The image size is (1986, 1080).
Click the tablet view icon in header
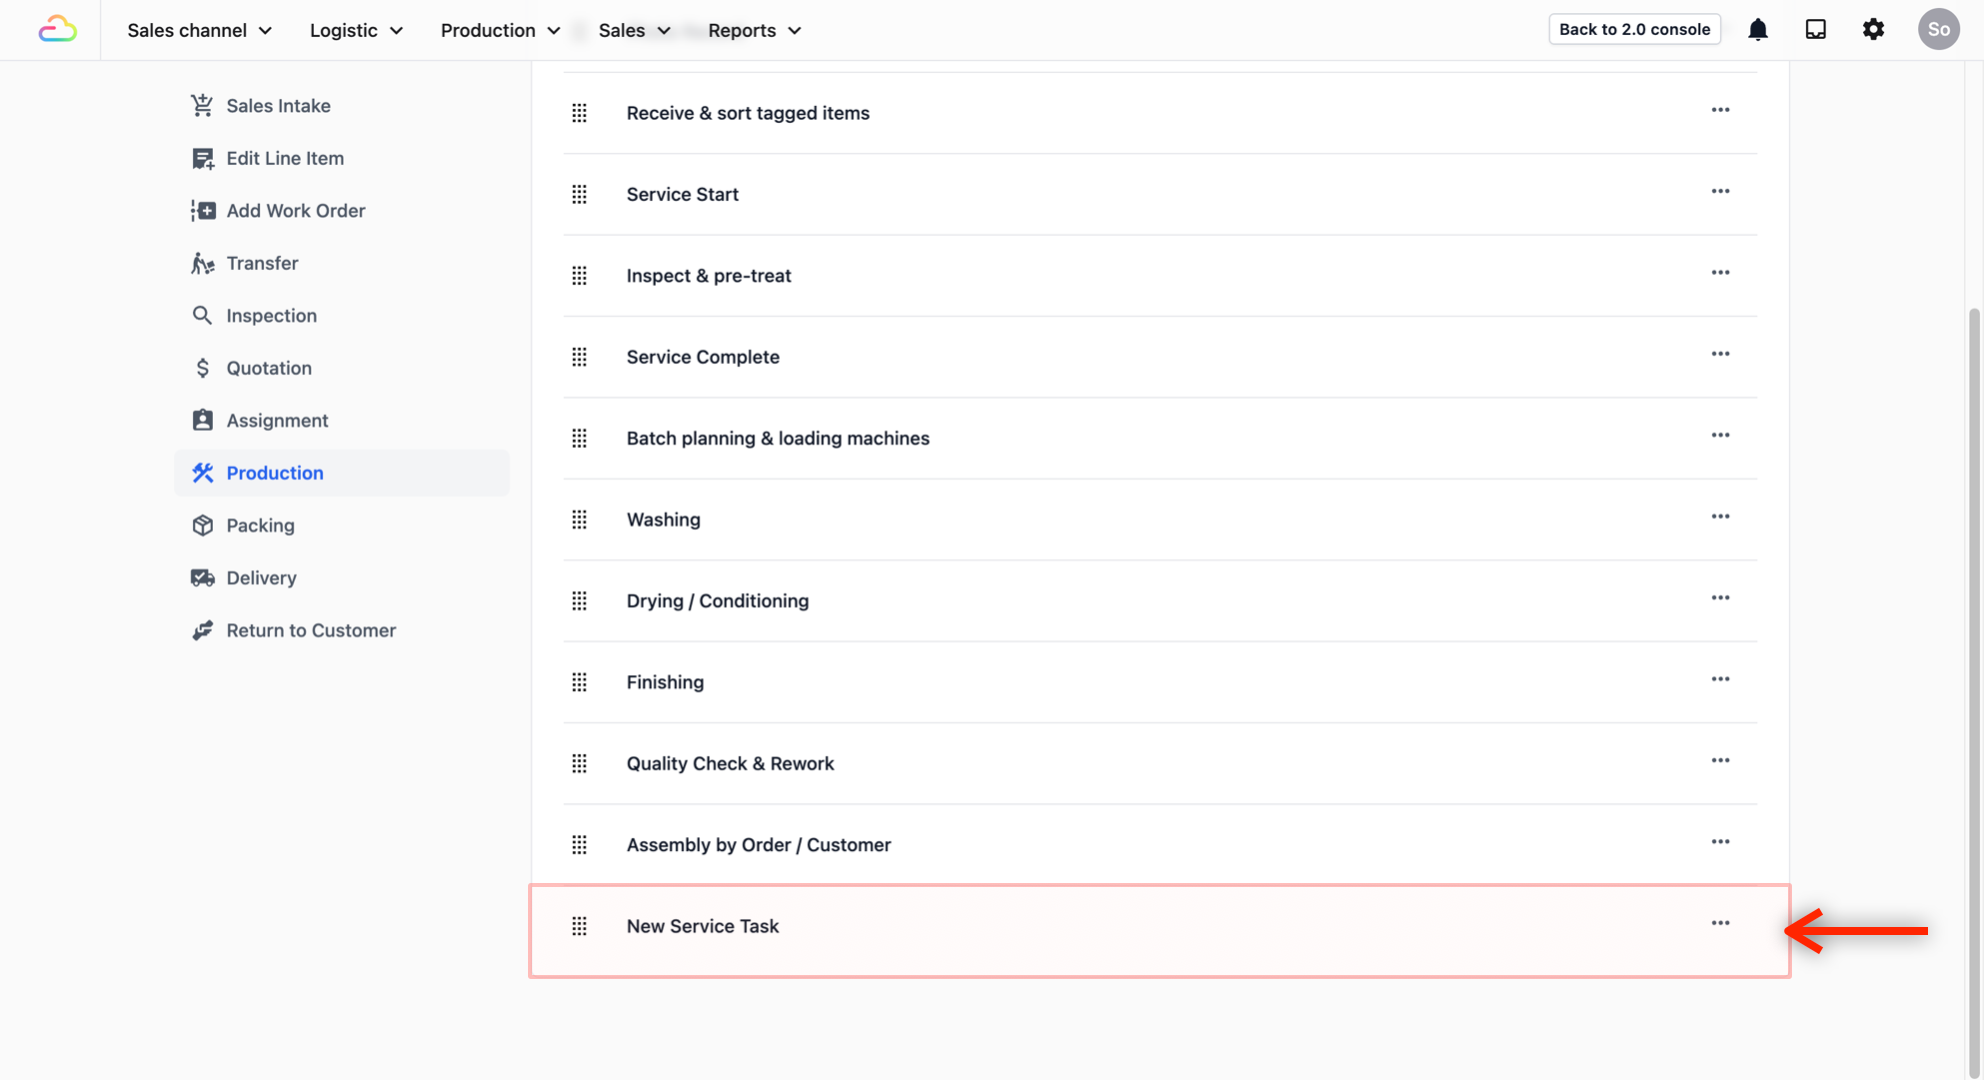1815,30
